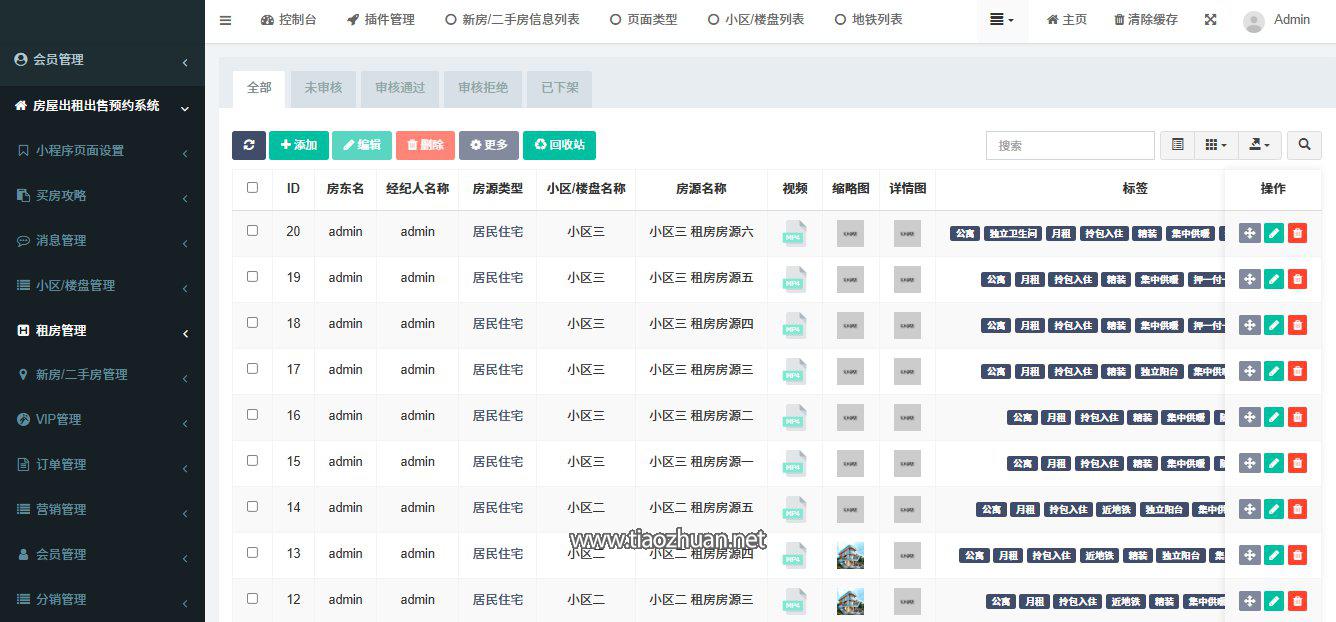This screenshot has height=622, width=1336.
Task: Click green edit pencil for row ID 19
Action: (1273, 279)
